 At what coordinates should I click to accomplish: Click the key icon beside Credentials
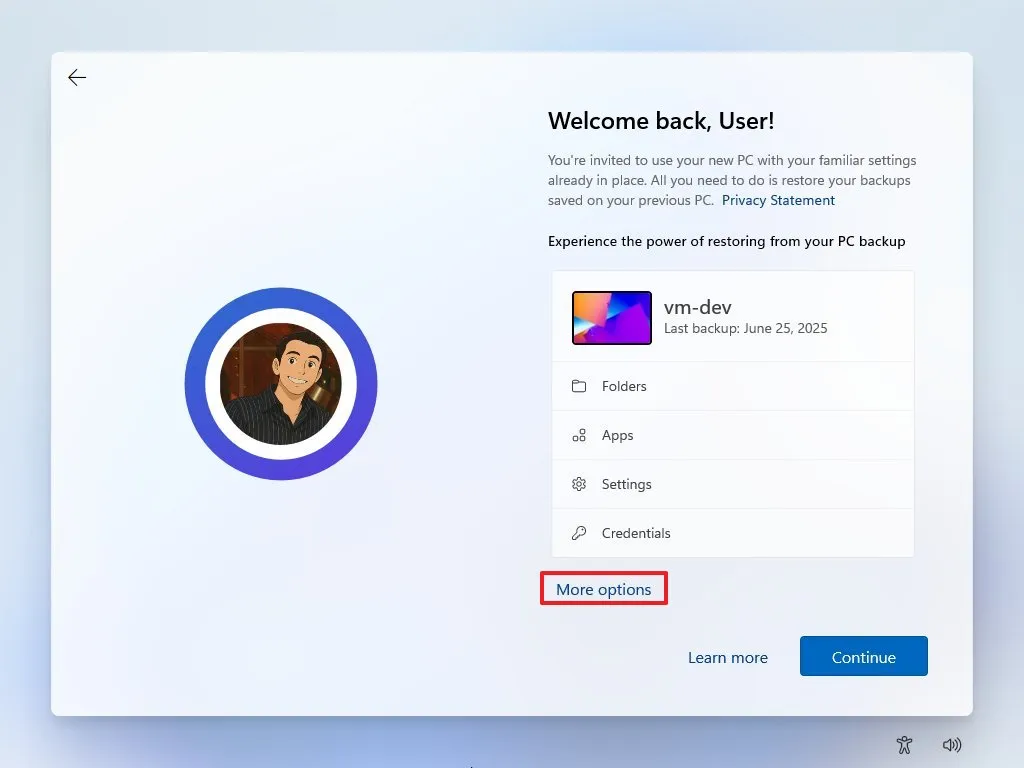point(579,533)
